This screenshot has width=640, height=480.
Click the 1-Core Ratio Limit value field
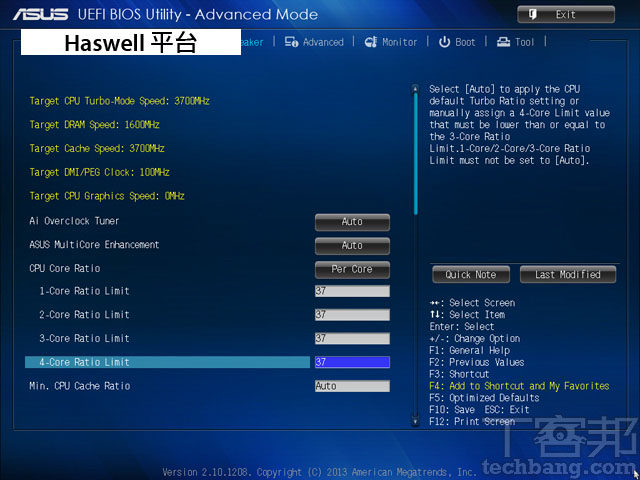point(352,291)
